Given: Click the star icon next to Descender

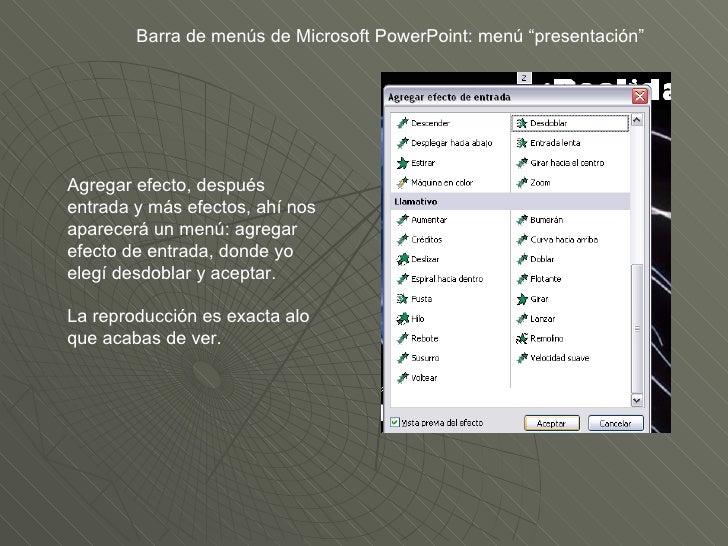Looking at the screenshot, I should coord(403,123).
